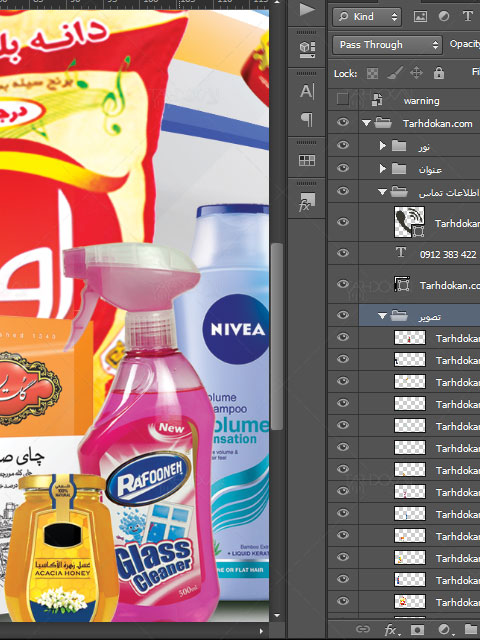
Task: Open the Character panel icon
Action: coord(307,91)
